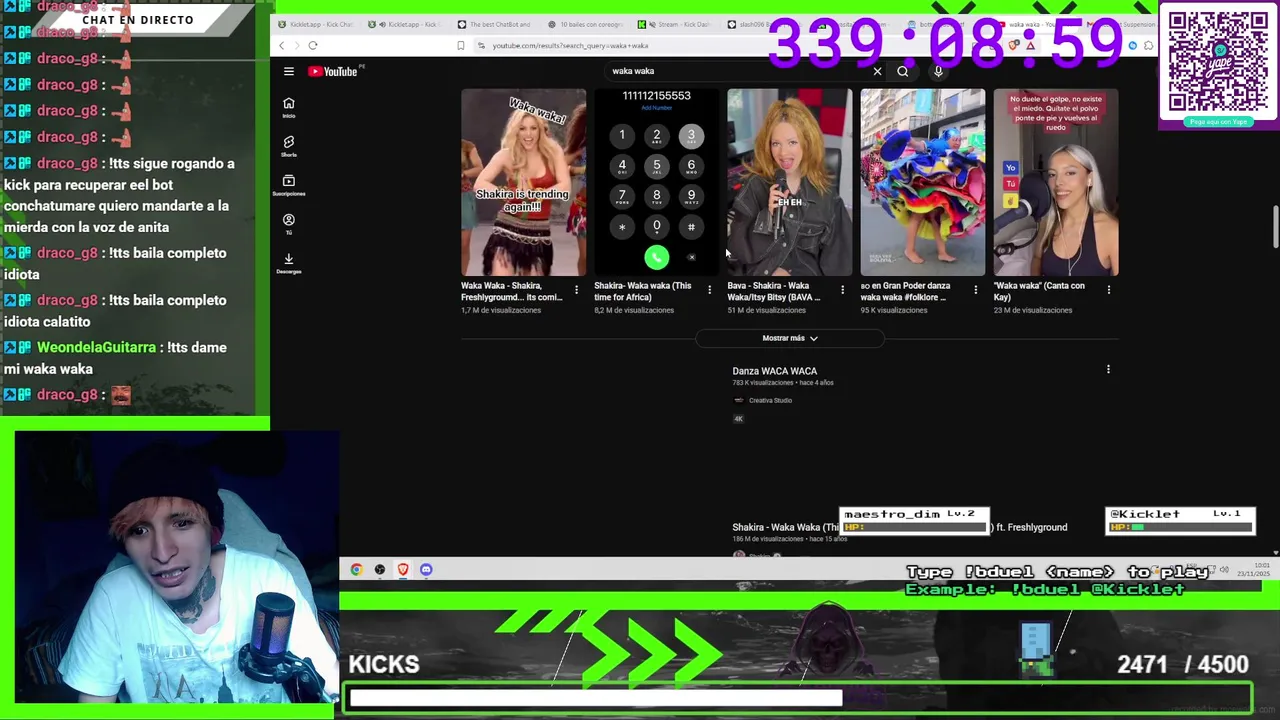
Task: Open Descargas in the YouTube sidebar
Action: click(x=288, y=263)
